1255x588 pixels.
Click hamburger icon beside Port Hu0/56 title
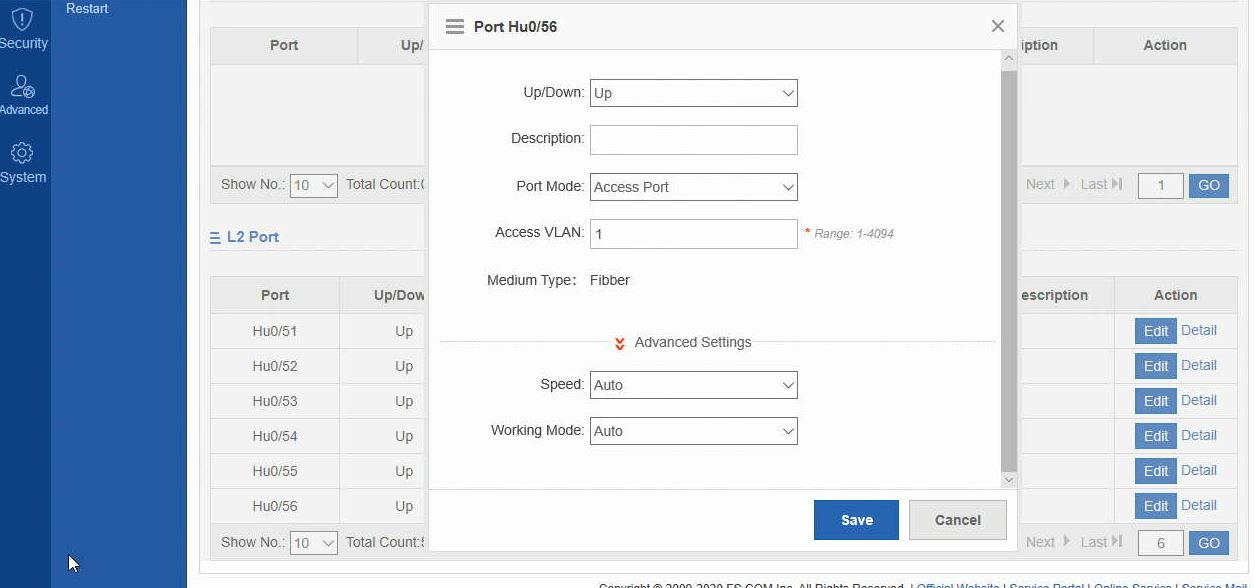[x=455, y=27]
